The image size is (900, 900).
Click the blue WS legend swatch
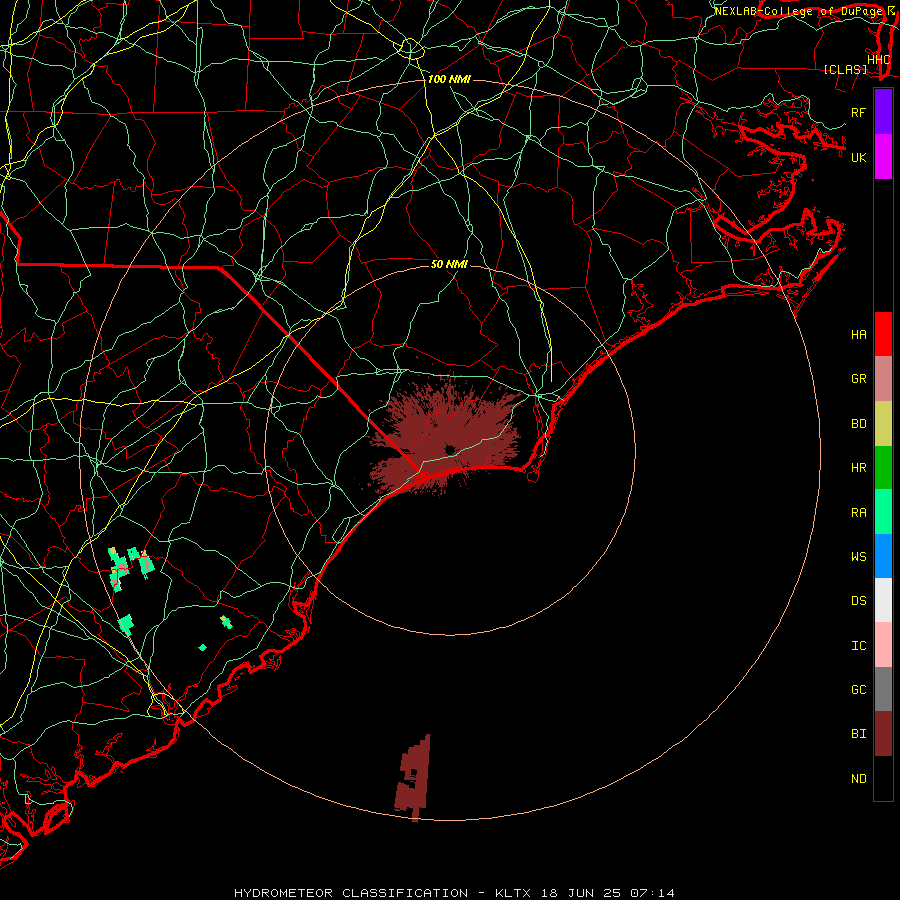tap(883, 556)
